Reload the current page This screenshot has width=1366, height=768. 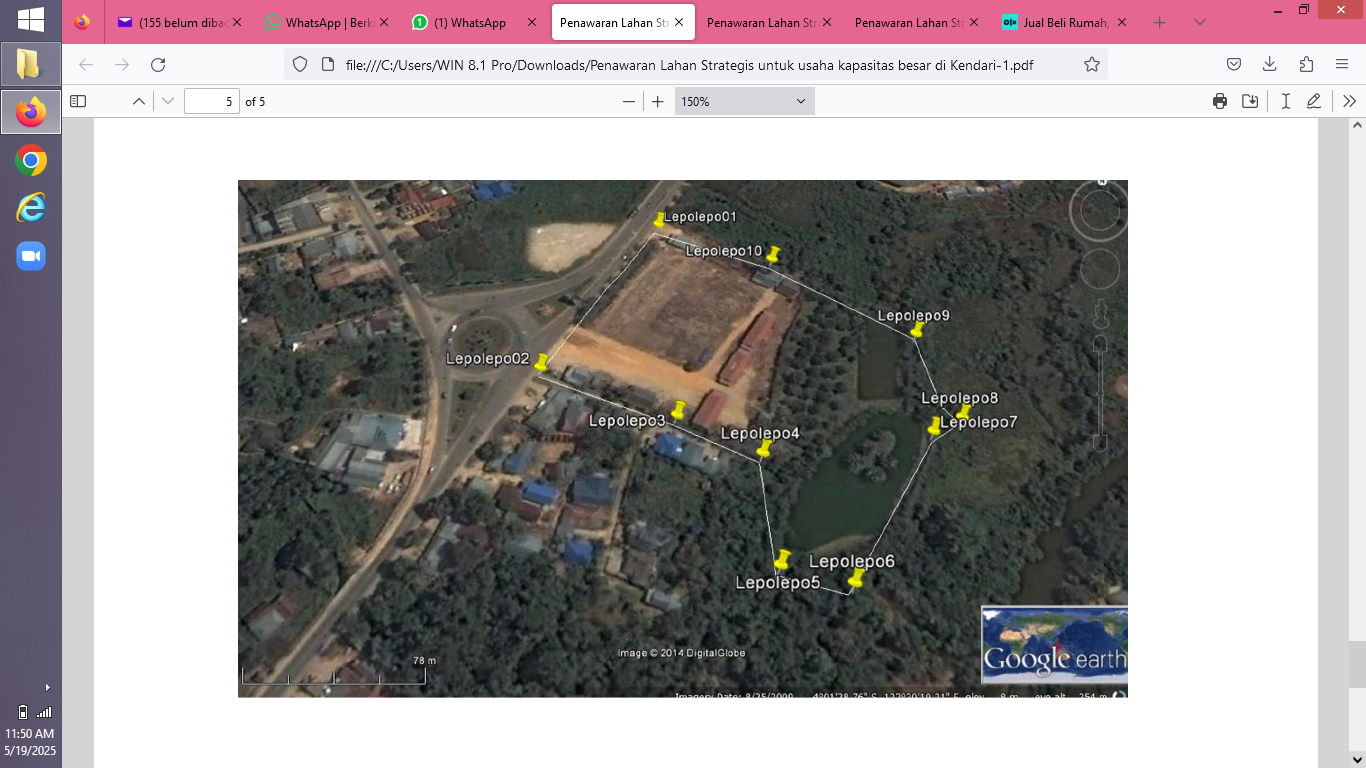(158, 64)
